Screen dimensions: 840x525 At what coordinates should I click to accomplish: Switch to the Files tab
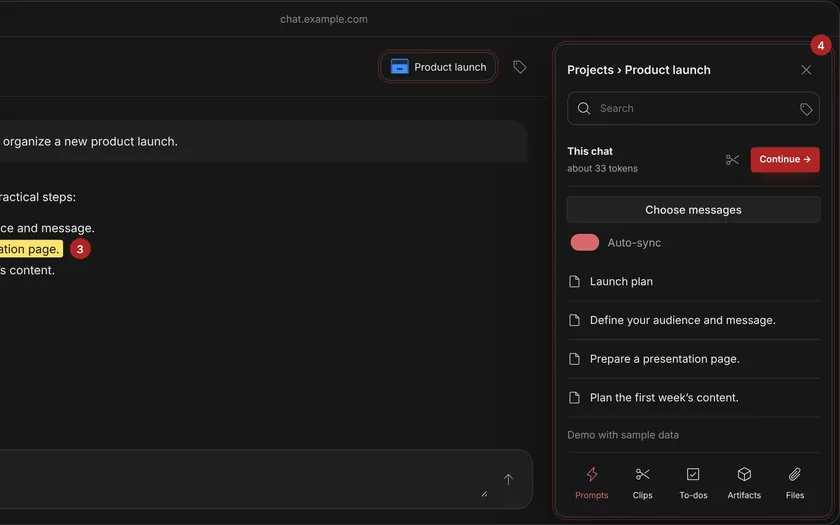pyautogui.click(x=795, y=483)
